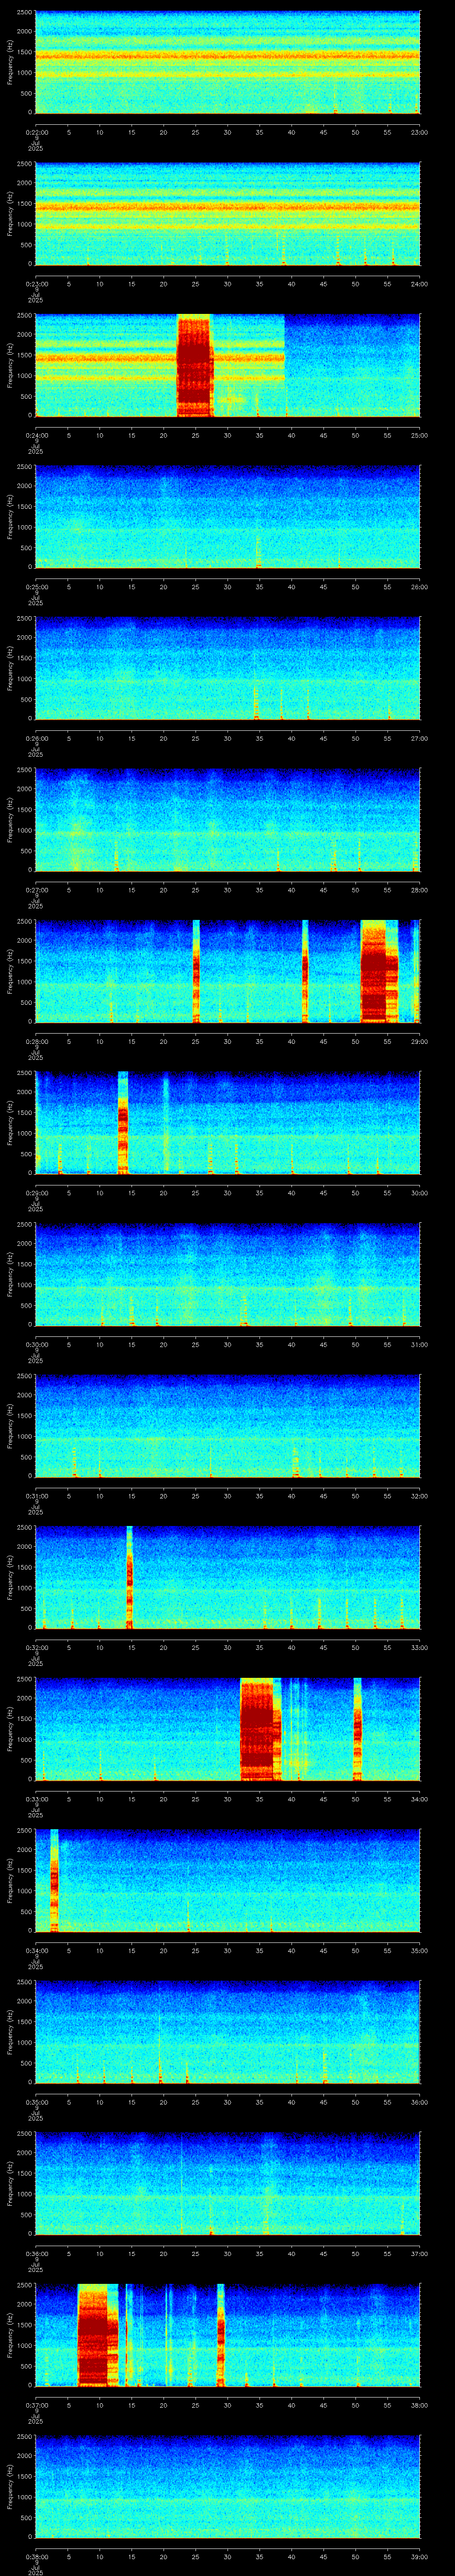Image resolution: width=455 pixels, height=2576 pixels.
Task: Click the 0:33:00 start time label
Action: [x=36, y=1799]
